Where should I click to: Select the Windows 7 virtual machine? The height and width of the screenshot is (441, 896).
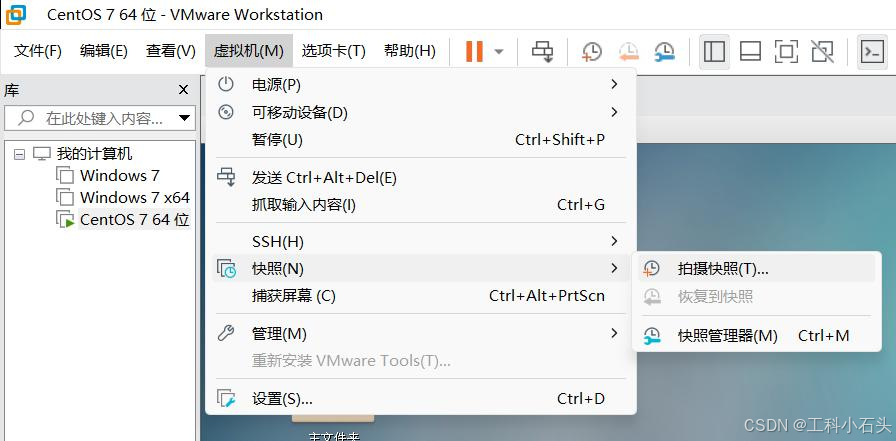pyautogui.click(x=119, y=175)
